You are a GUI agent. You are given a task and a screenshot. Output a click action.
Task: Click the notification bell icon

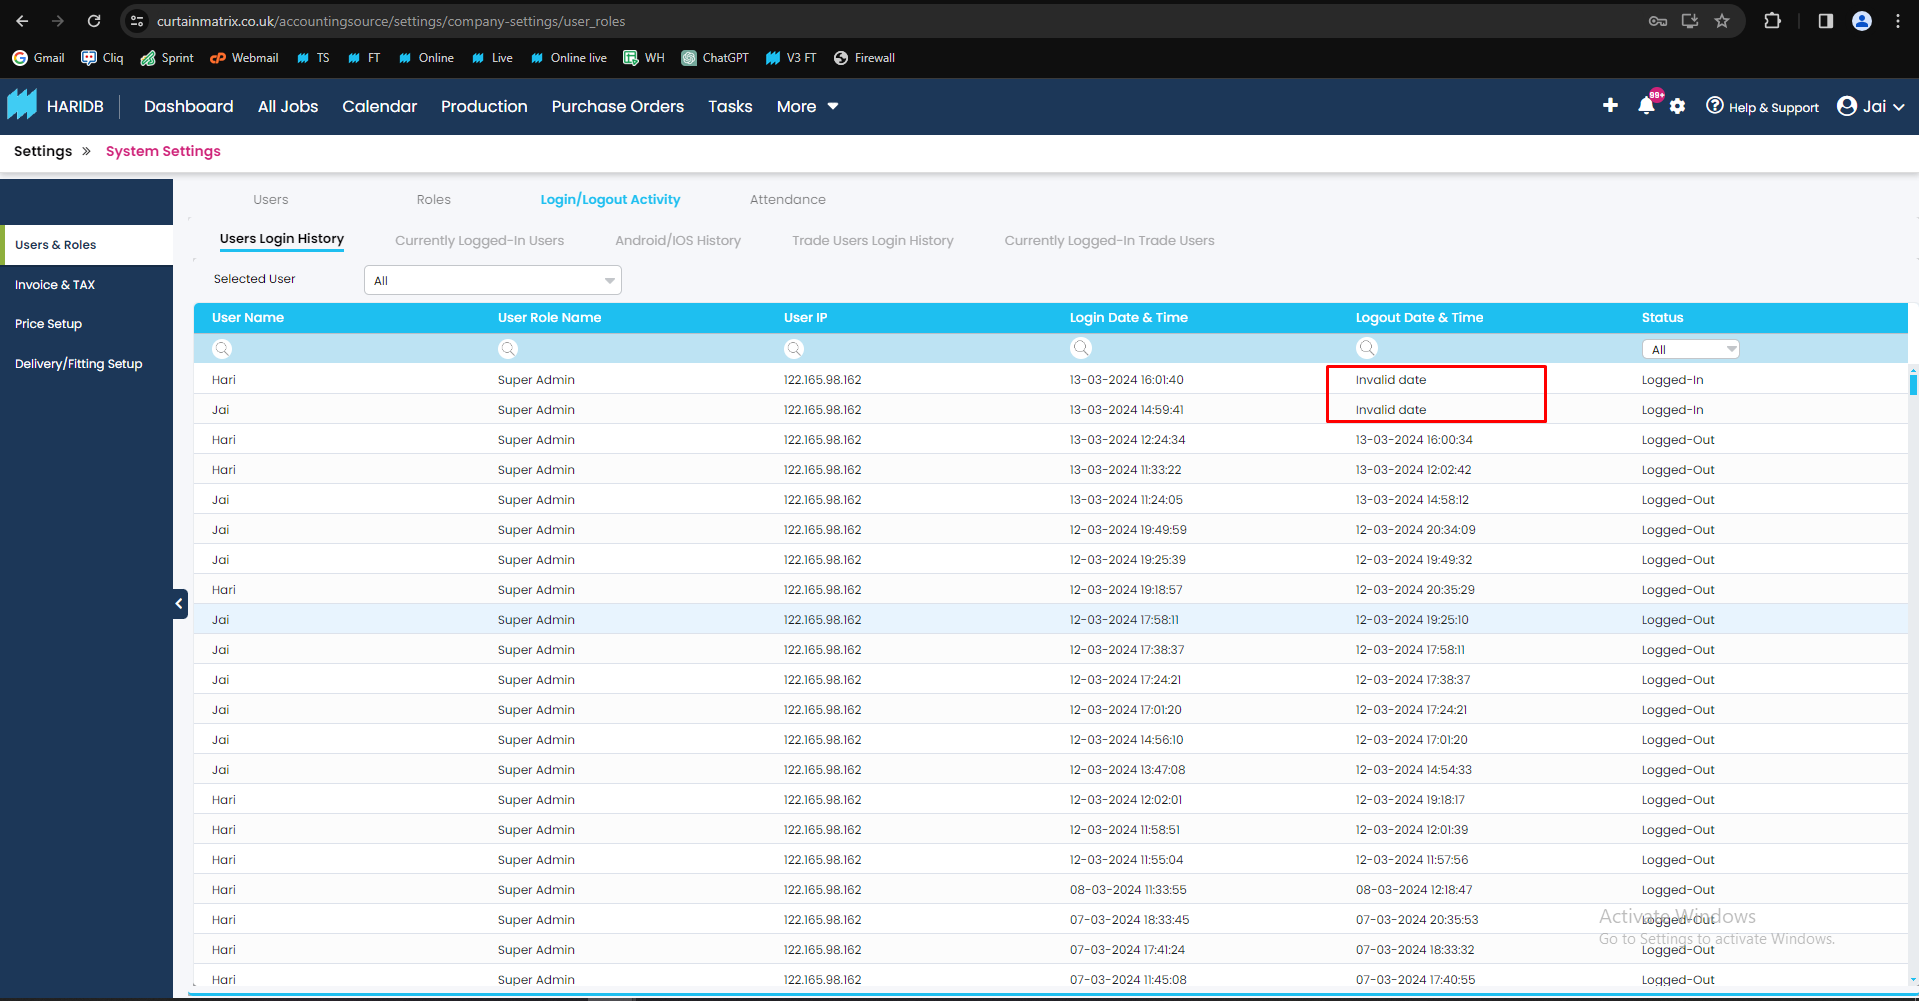point(1646,106)
